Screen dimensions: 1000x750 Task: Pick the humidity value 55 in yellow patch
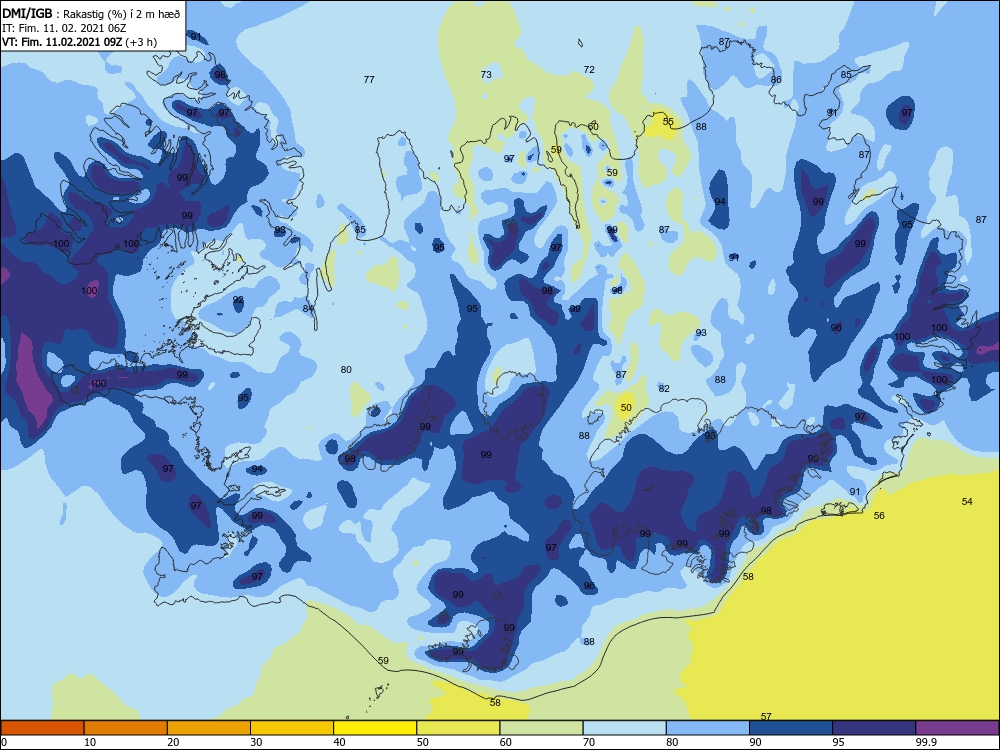[668, 121]
